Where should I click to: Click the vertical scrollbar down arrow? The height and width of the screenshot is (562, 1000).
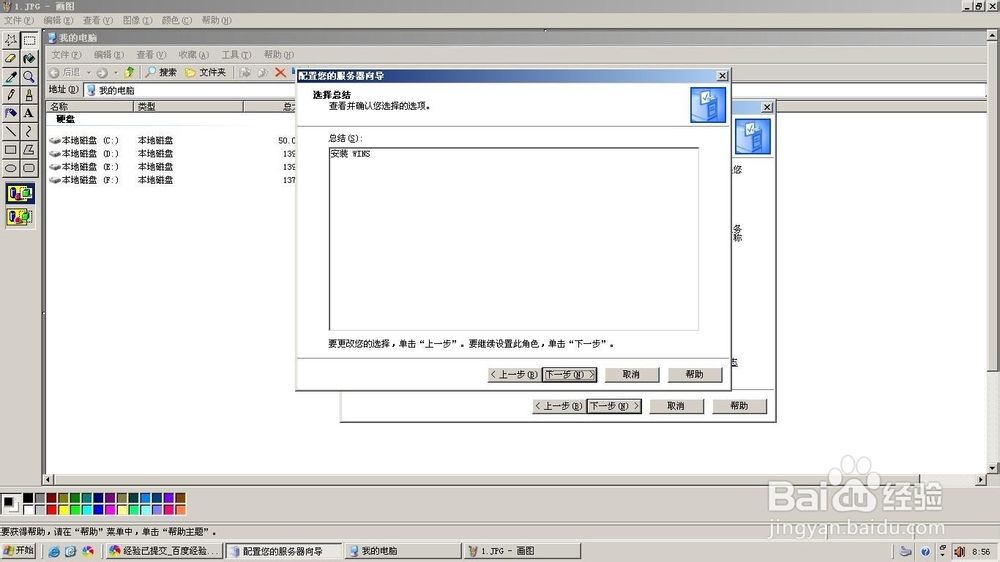992,468
